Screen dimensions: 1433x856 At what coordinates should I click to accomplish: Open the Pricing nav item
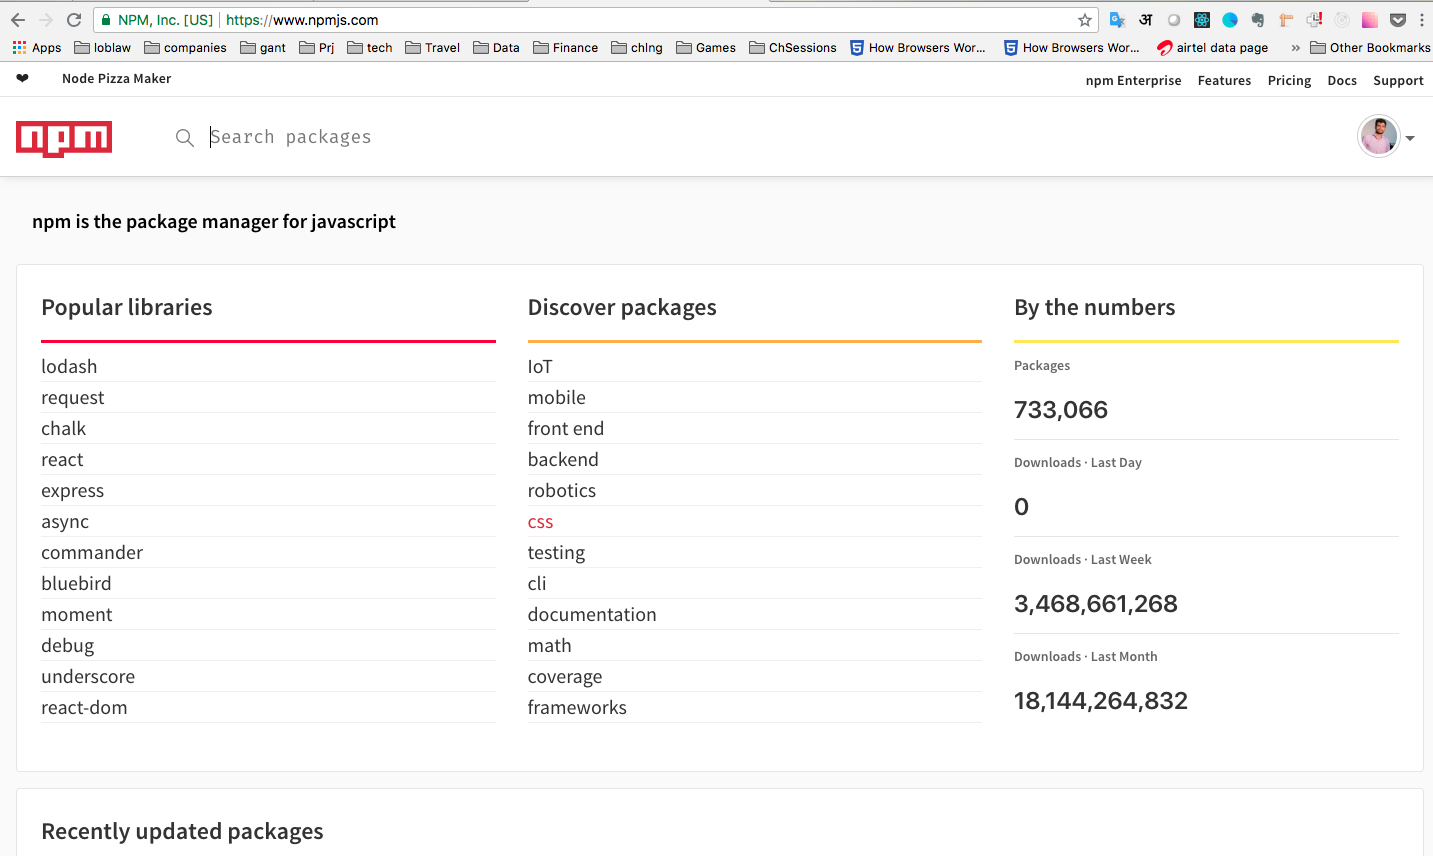[1289, 81]
